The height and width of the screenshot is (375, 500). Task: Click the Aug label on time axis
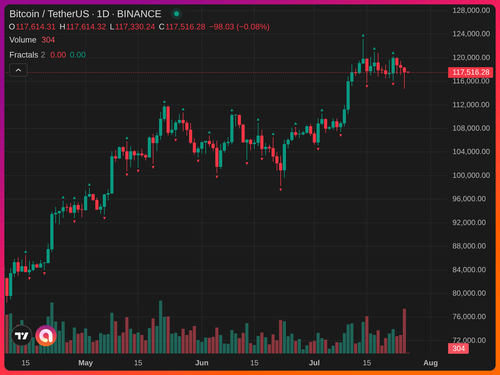pos(431,363)
